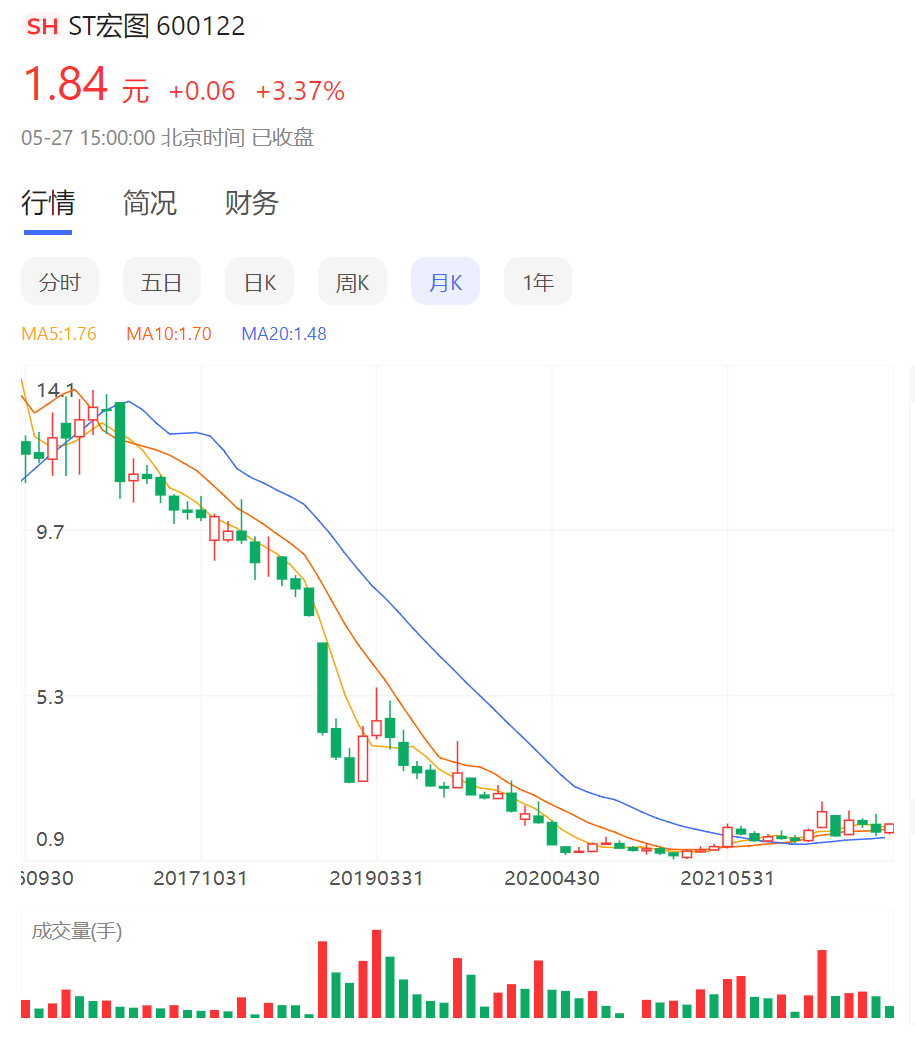
Task: Open the 财务 tab
Action: click(x=252, y=203)
